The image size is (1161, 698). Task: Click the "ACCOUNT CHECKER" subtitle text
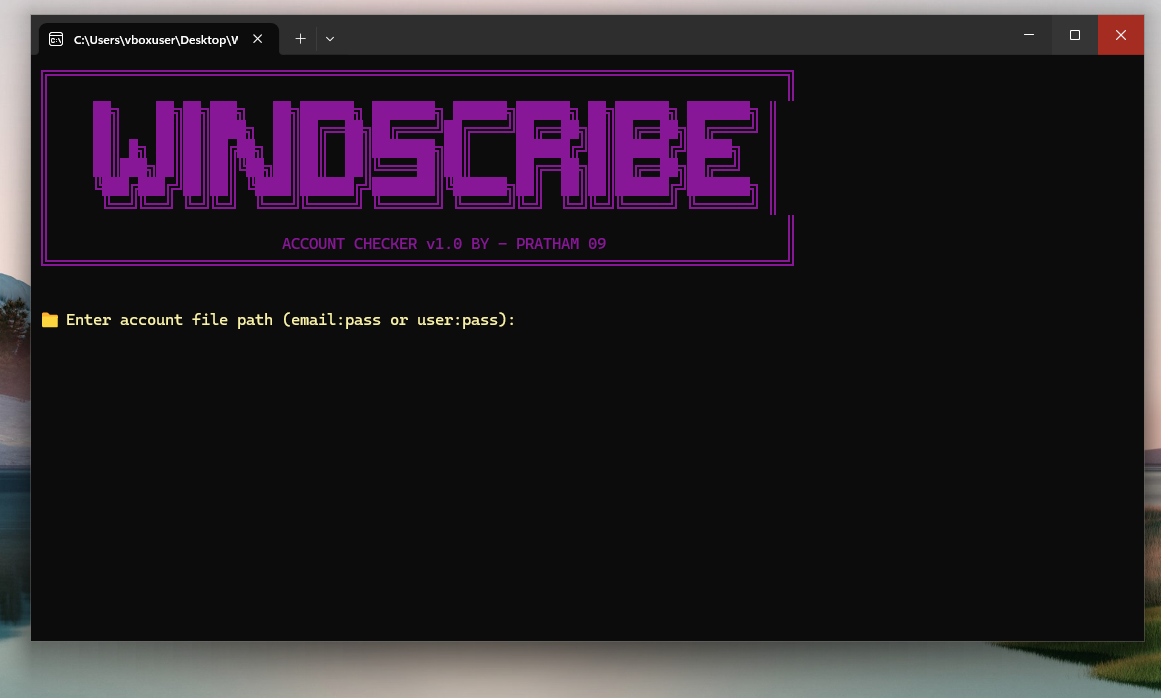[349, 244]
